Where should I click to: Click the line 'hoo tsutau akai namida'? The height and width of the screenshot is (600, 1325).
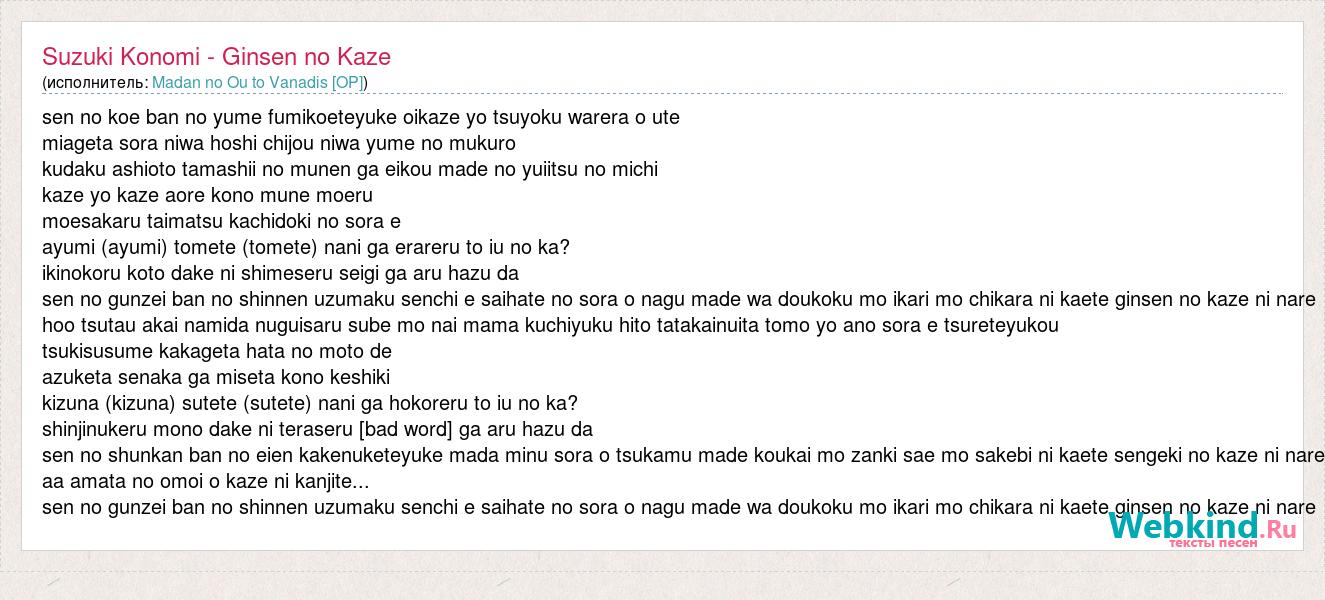(550, 325)
